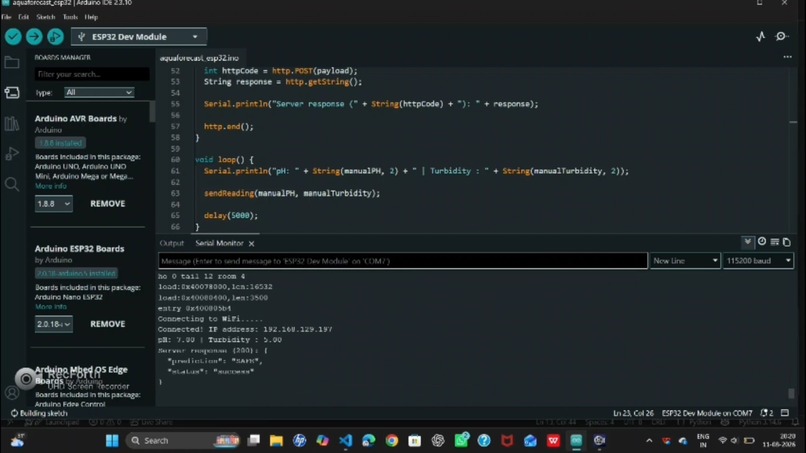Click the Boards Manager list scrollbar

(x=152, y=112)
